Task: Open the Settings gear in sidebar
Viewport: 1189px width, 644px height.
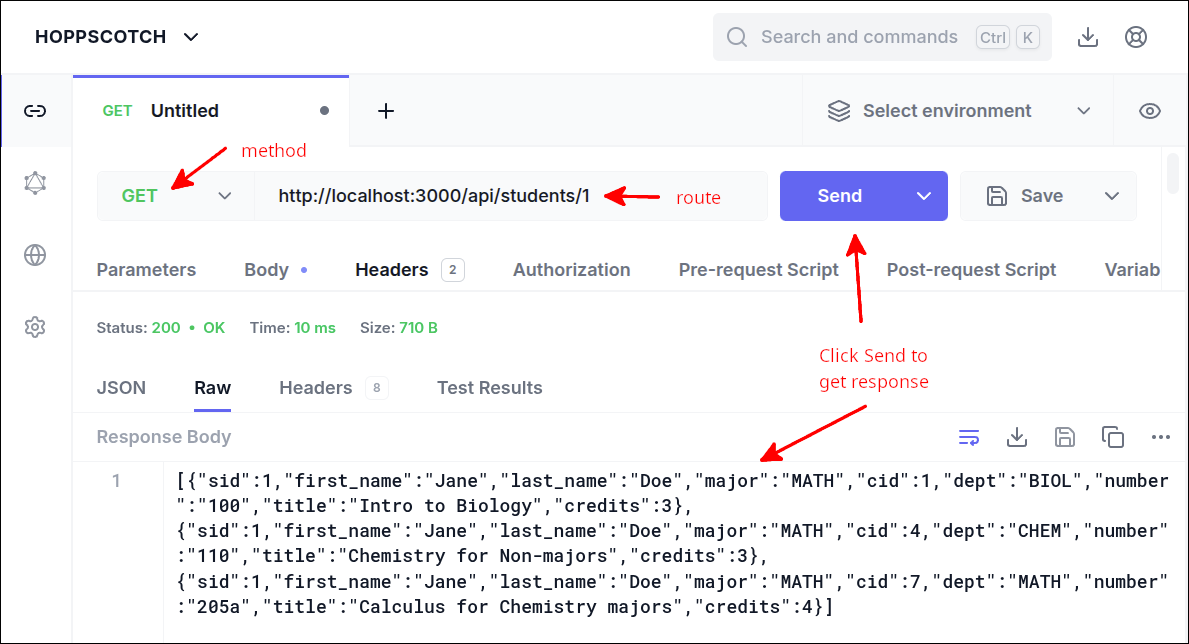Action: point(36,327)
